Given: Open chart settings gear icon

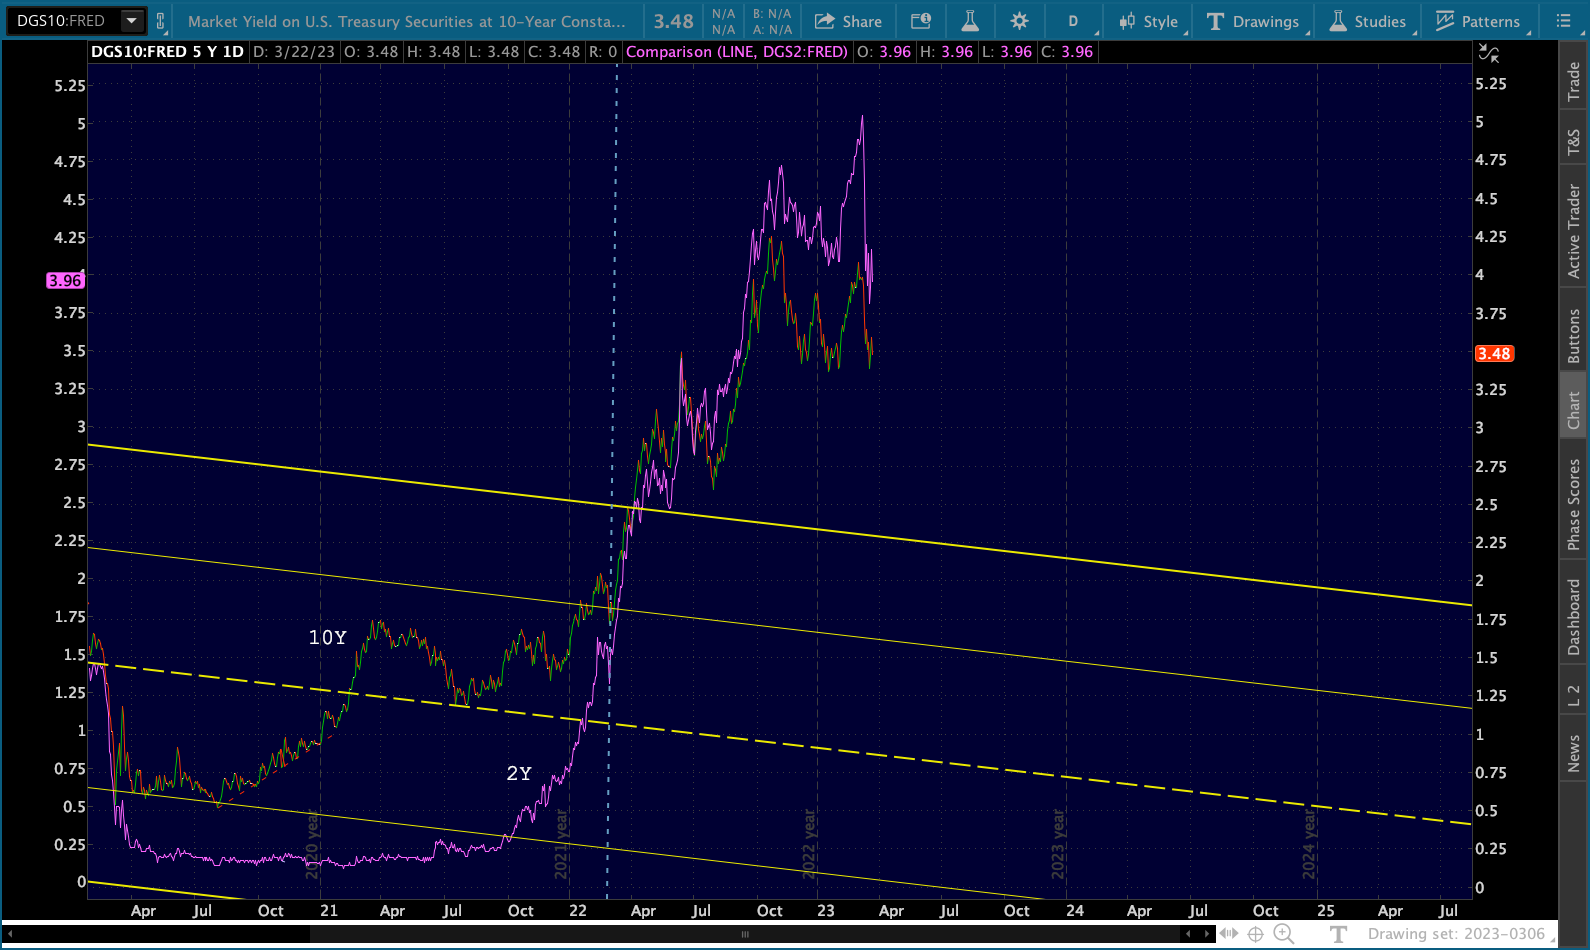Looking at the screenshot, I should (x=1019, y=21).
